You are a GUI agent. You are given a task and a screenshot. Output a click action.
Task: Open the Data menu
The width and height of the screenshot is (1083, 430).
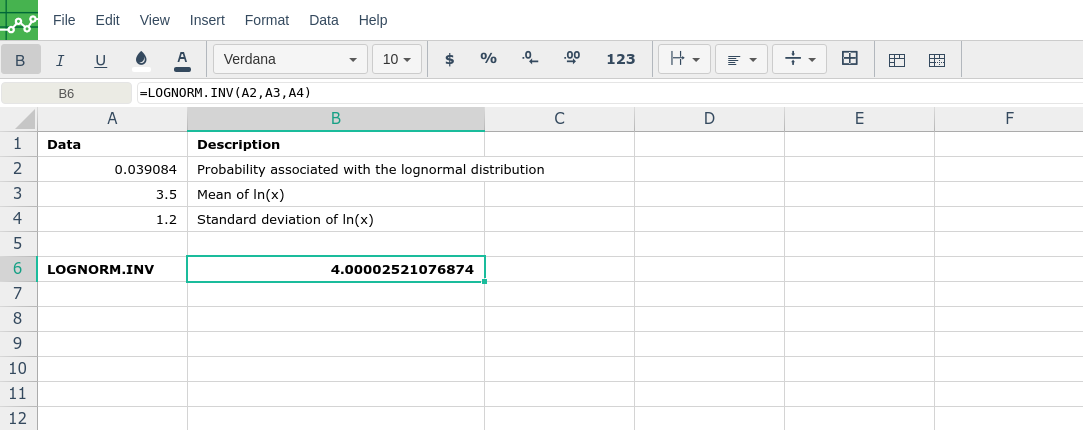click(324, 20)
